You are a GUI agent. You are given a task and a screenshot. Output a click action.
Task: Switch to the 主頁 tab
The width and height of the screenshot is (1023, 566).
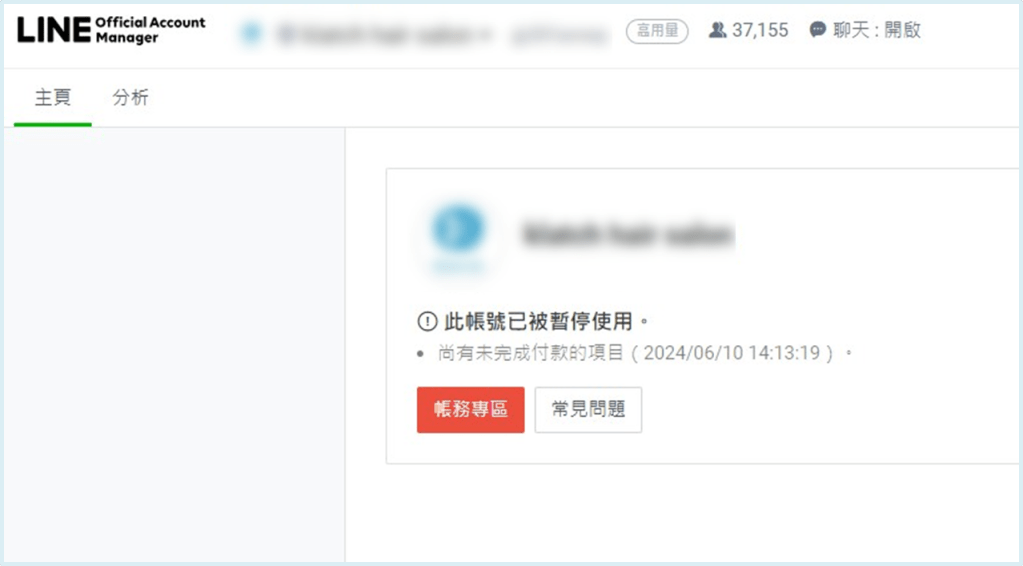point(53,98)
